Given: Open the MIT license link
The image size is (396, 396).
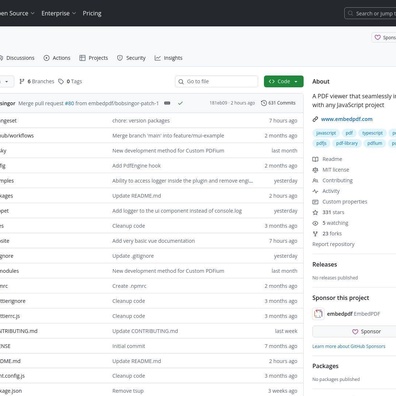Looking at the screenshot, I should click(331, 170).
